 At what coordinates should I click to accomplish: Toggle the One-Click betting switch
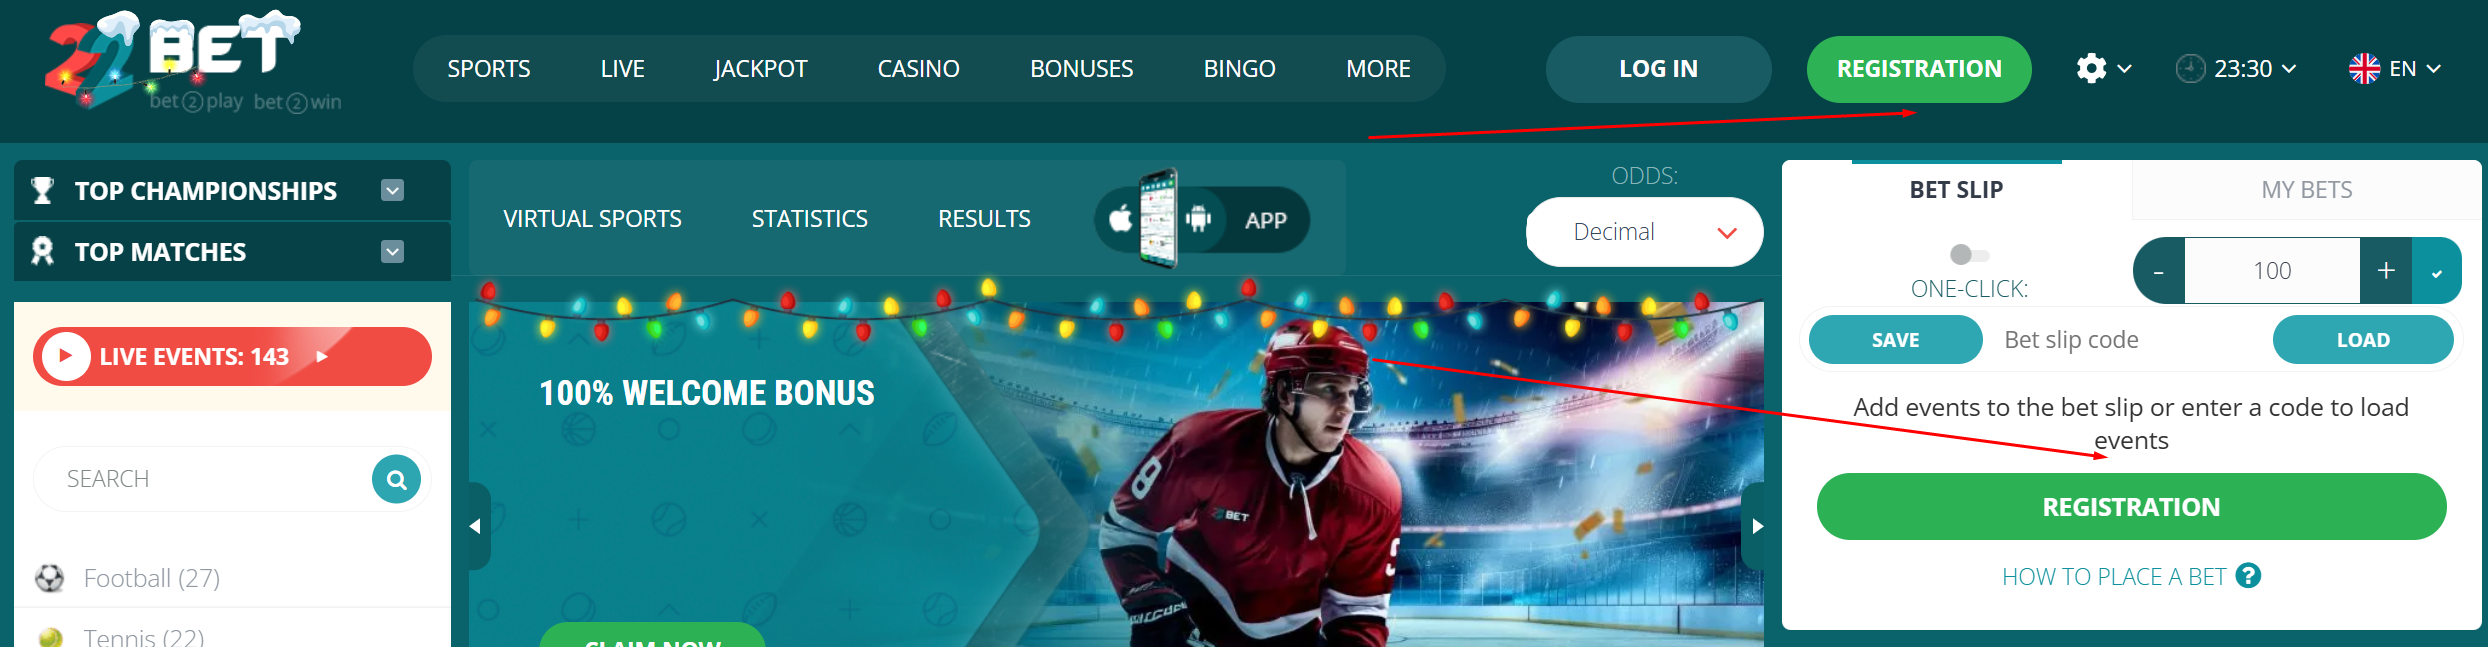pos(1969,254)
